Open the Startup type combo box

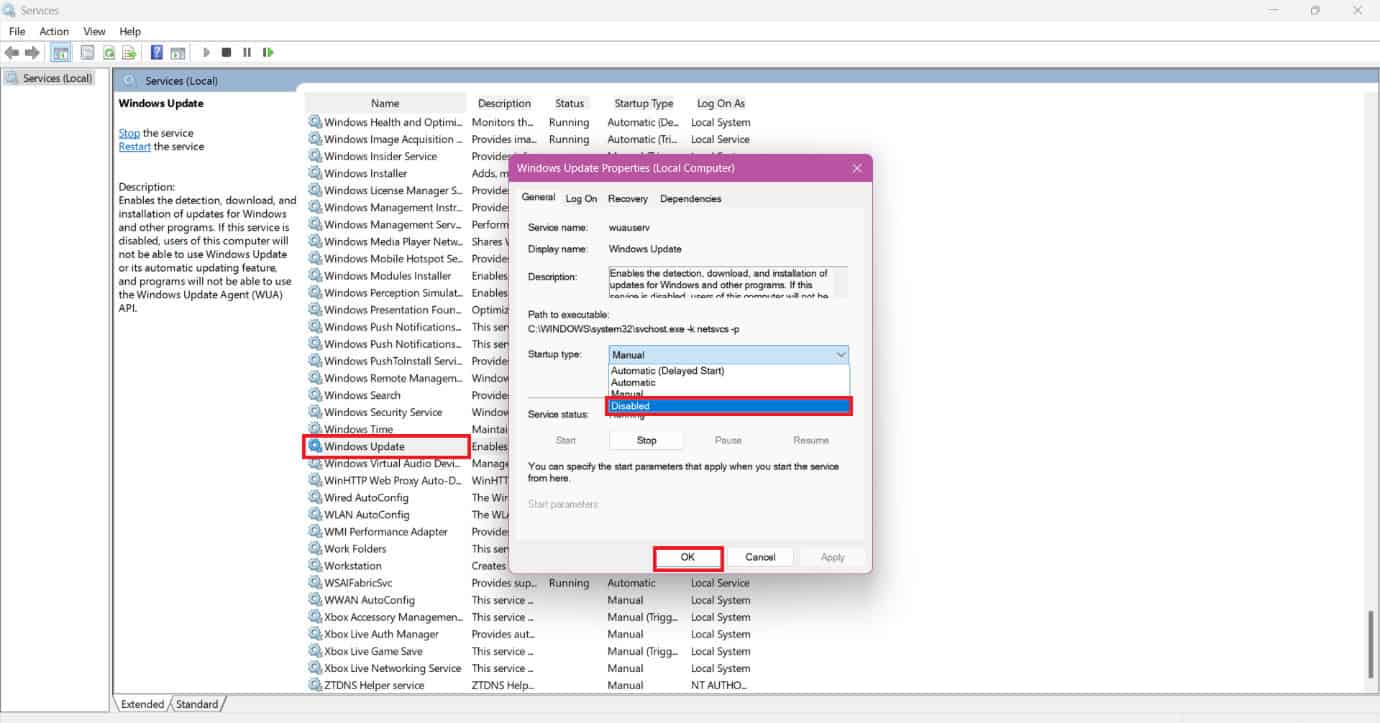729,354
